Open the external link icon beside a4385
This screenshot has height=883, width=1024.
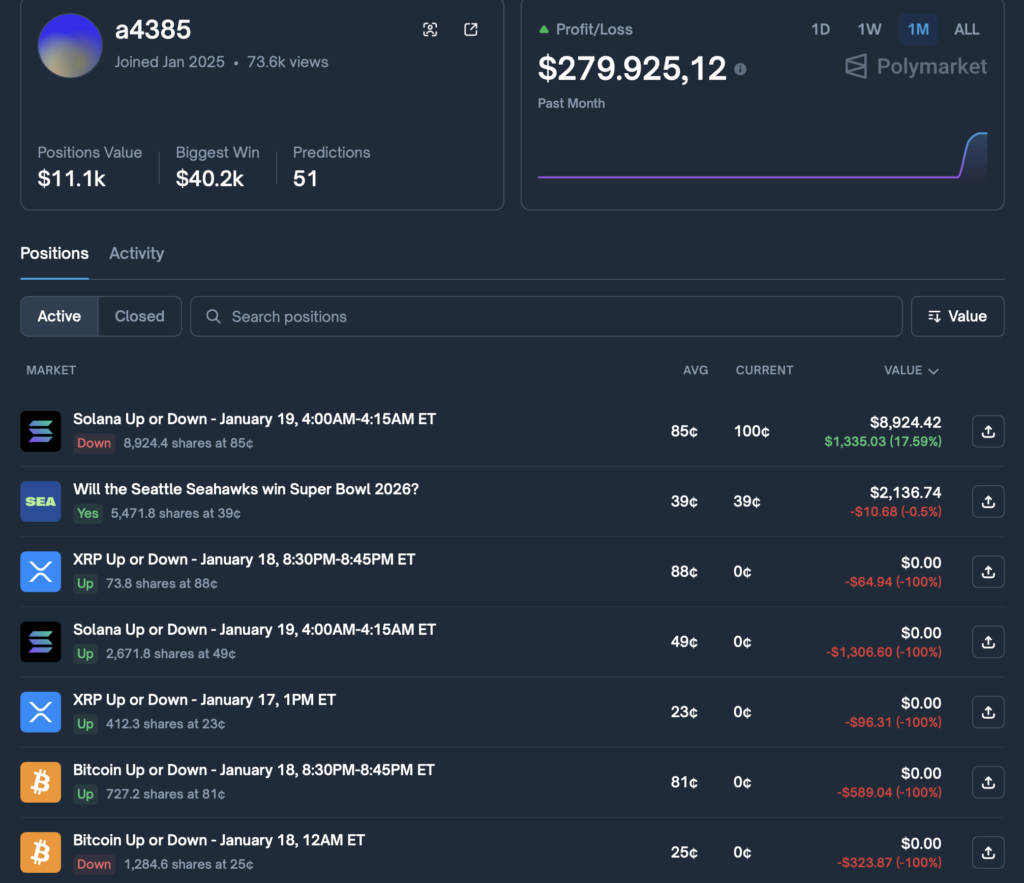pyautogui.click(x=471, y=30)
